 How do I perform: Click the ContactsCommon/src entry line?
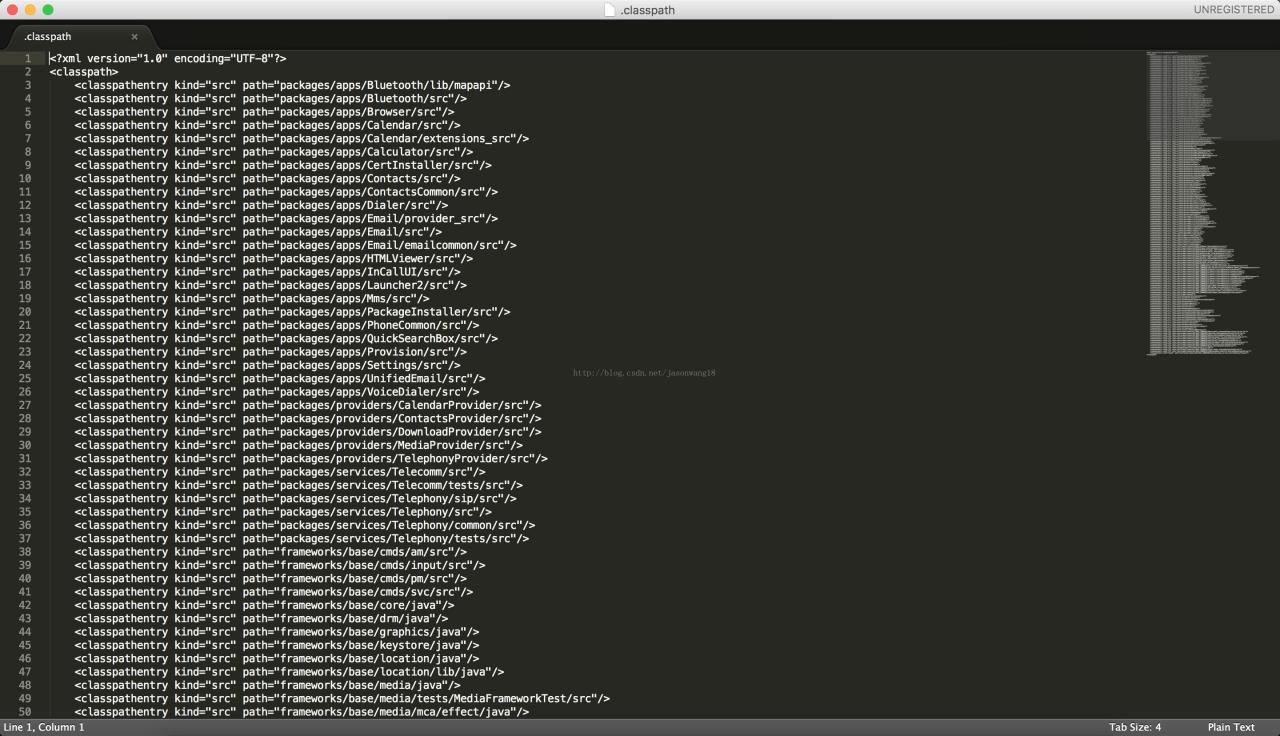286,192
